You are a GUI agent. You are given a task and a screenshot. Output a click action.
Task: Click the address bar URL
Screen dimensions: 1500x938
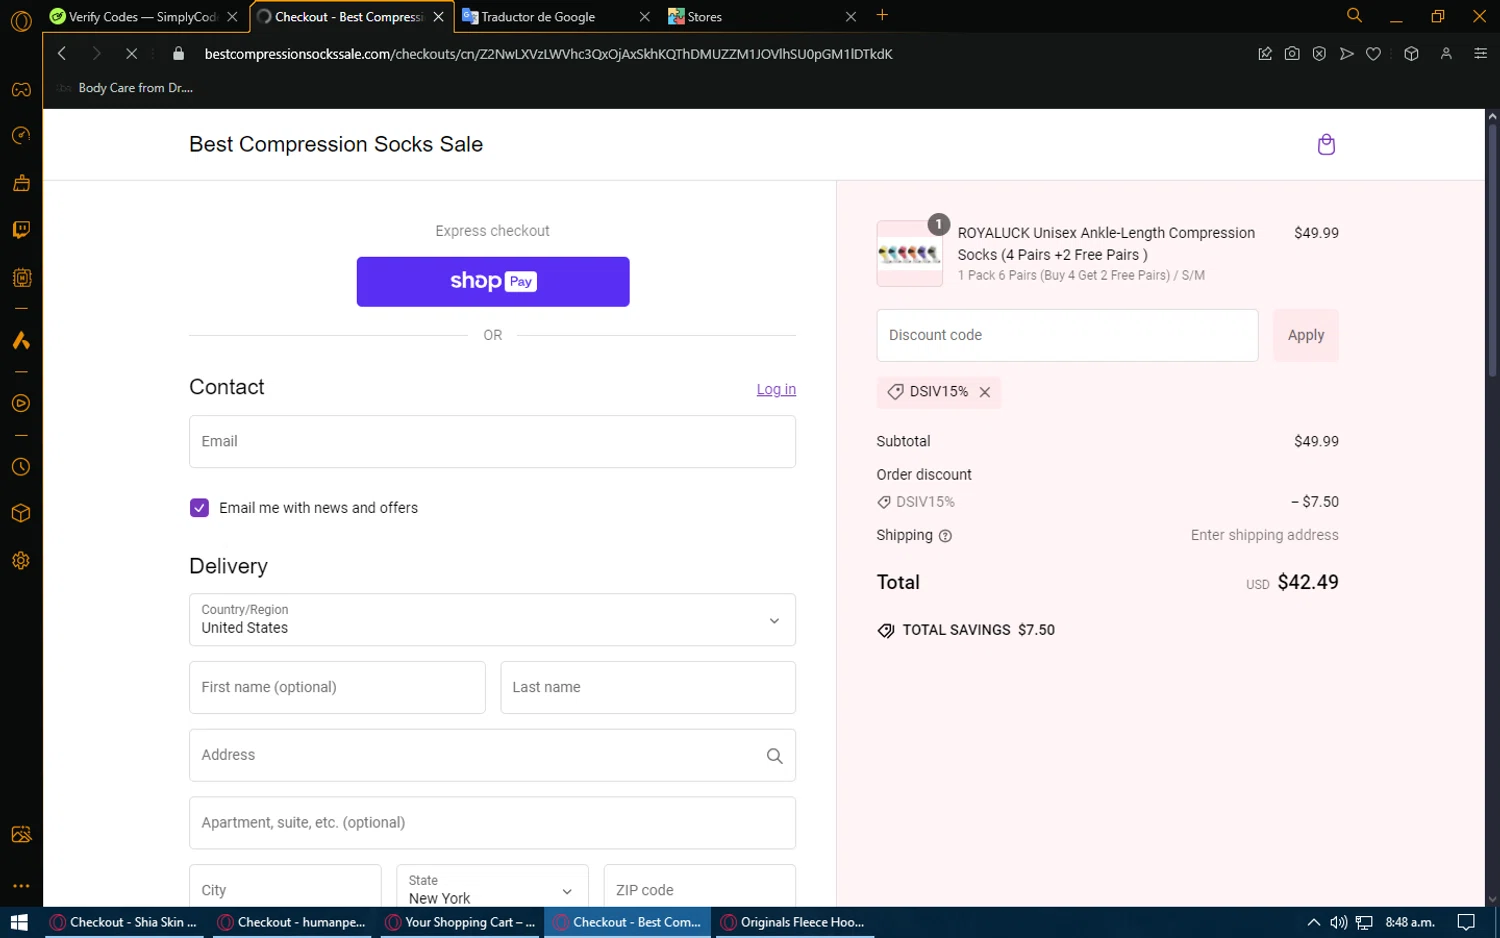[x=548, y=54]
